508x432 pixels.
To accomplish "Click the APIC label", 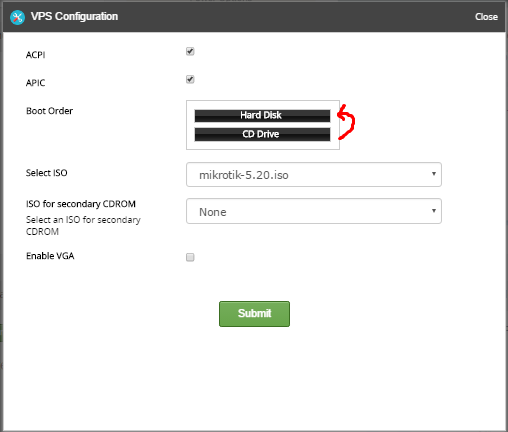I will pyautogui.click(x=35, y=83).
